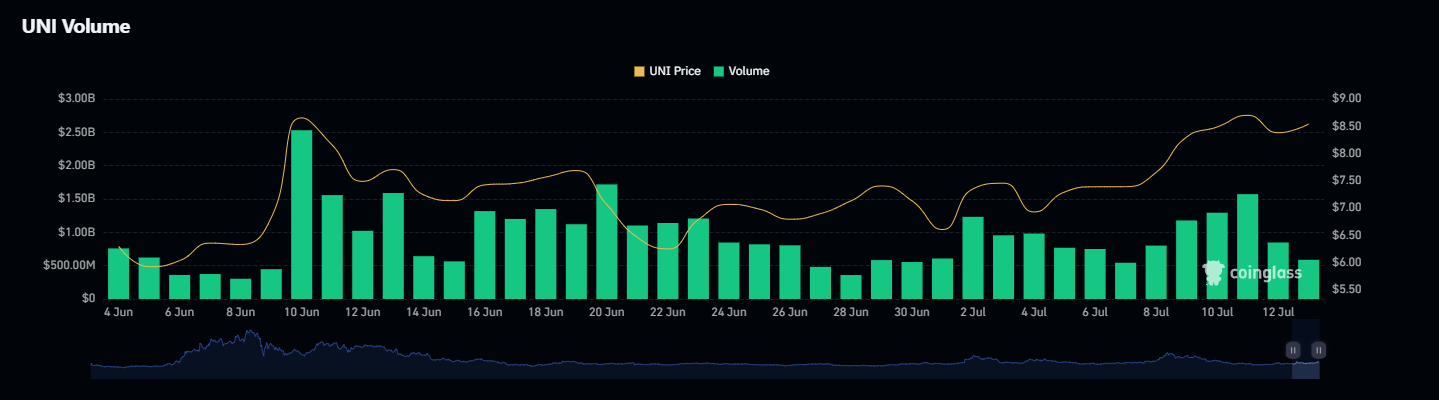Click the 24 Jun volume bar
1439x400 pixels.
tap(729, 270)
